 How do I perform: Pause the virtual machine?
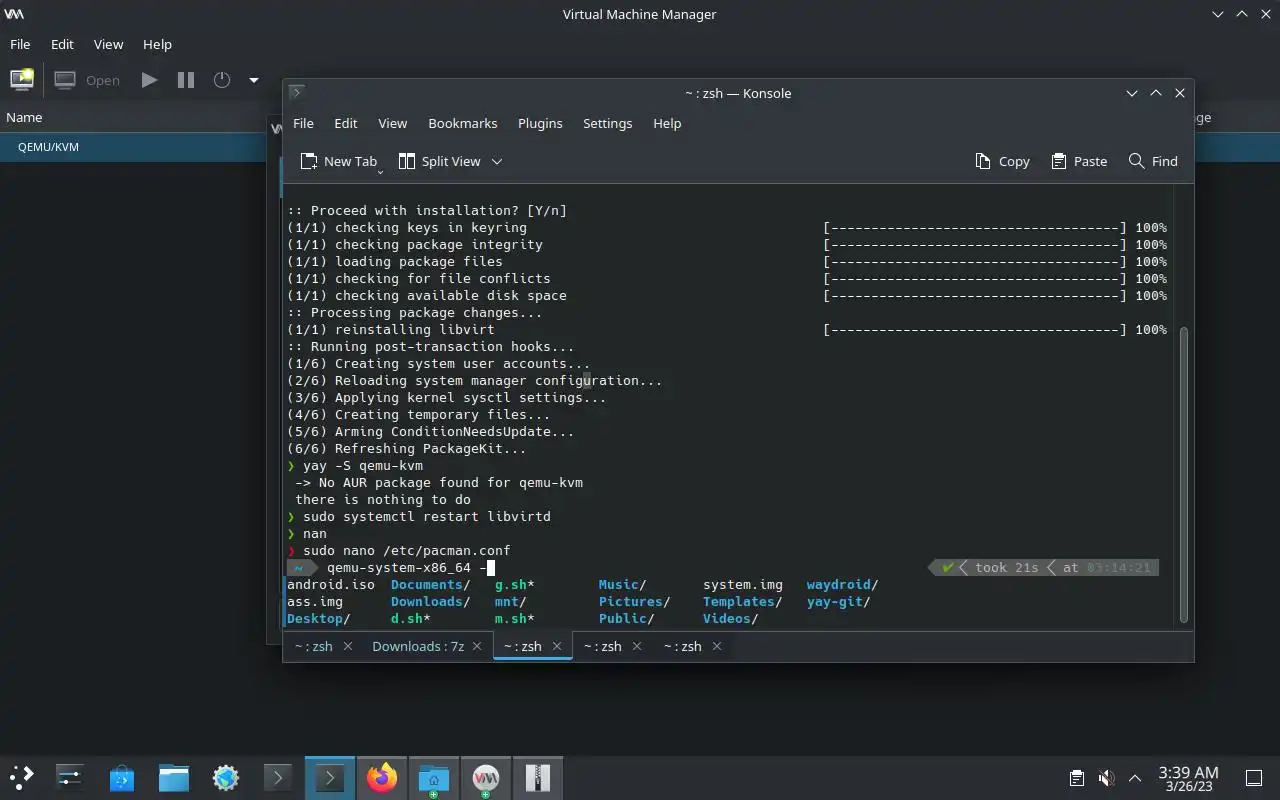click(x=186, y=80)
